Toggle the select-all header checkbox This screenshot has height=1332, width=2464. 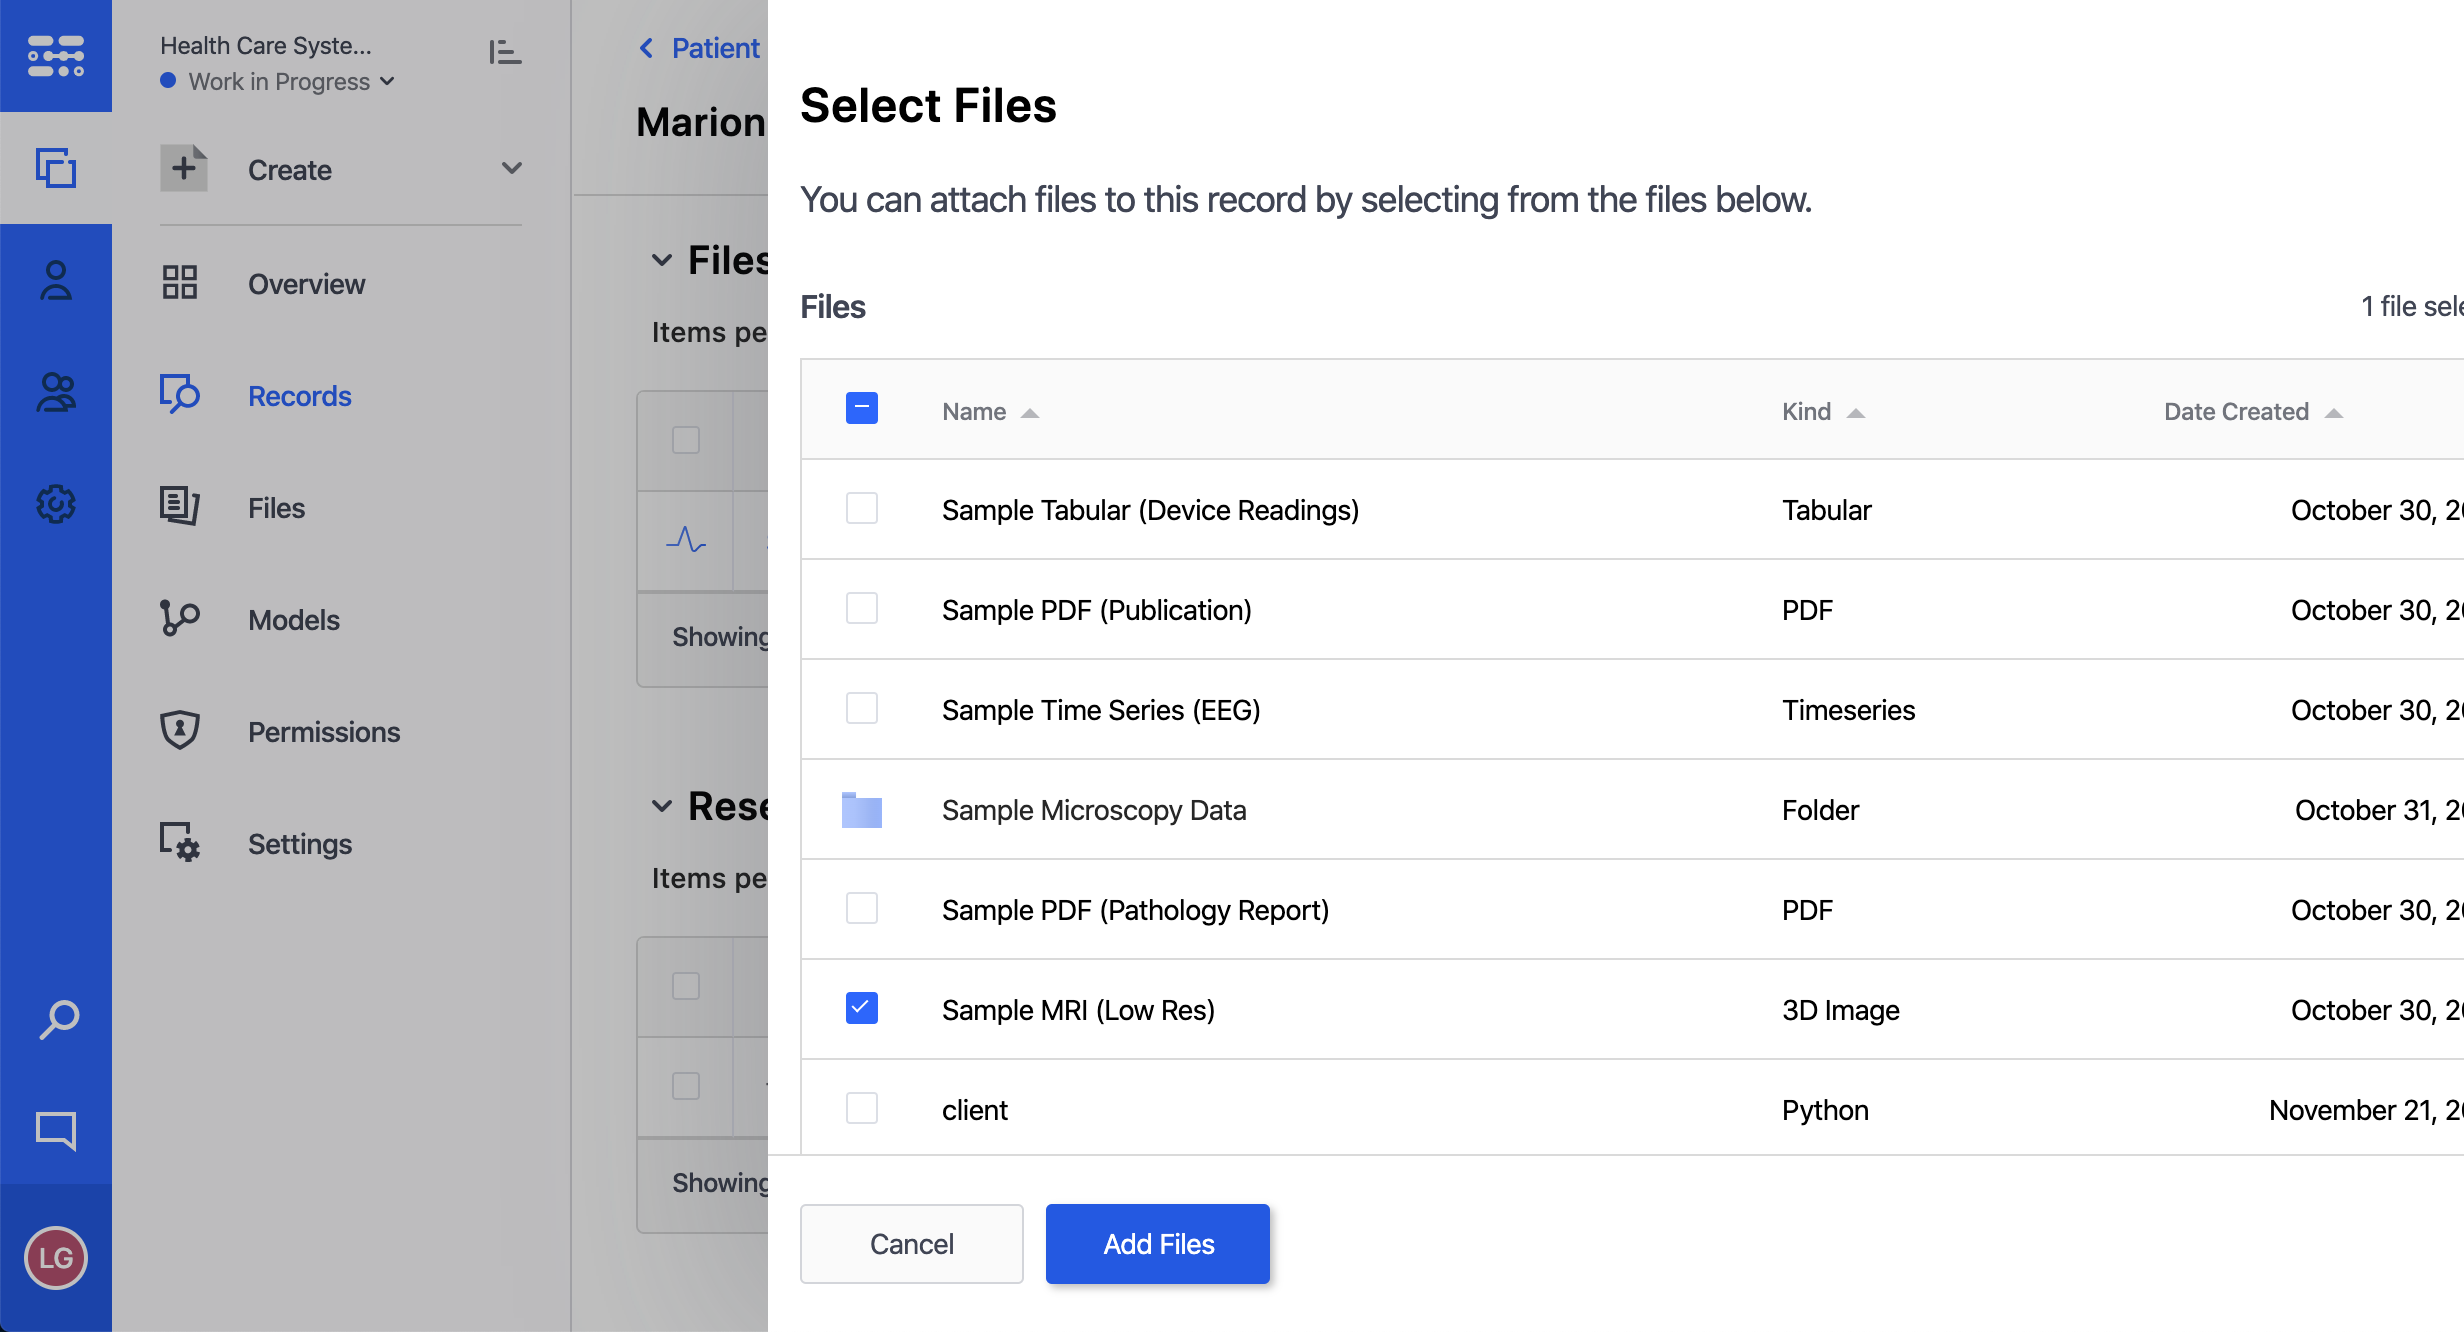coord(861,408)
